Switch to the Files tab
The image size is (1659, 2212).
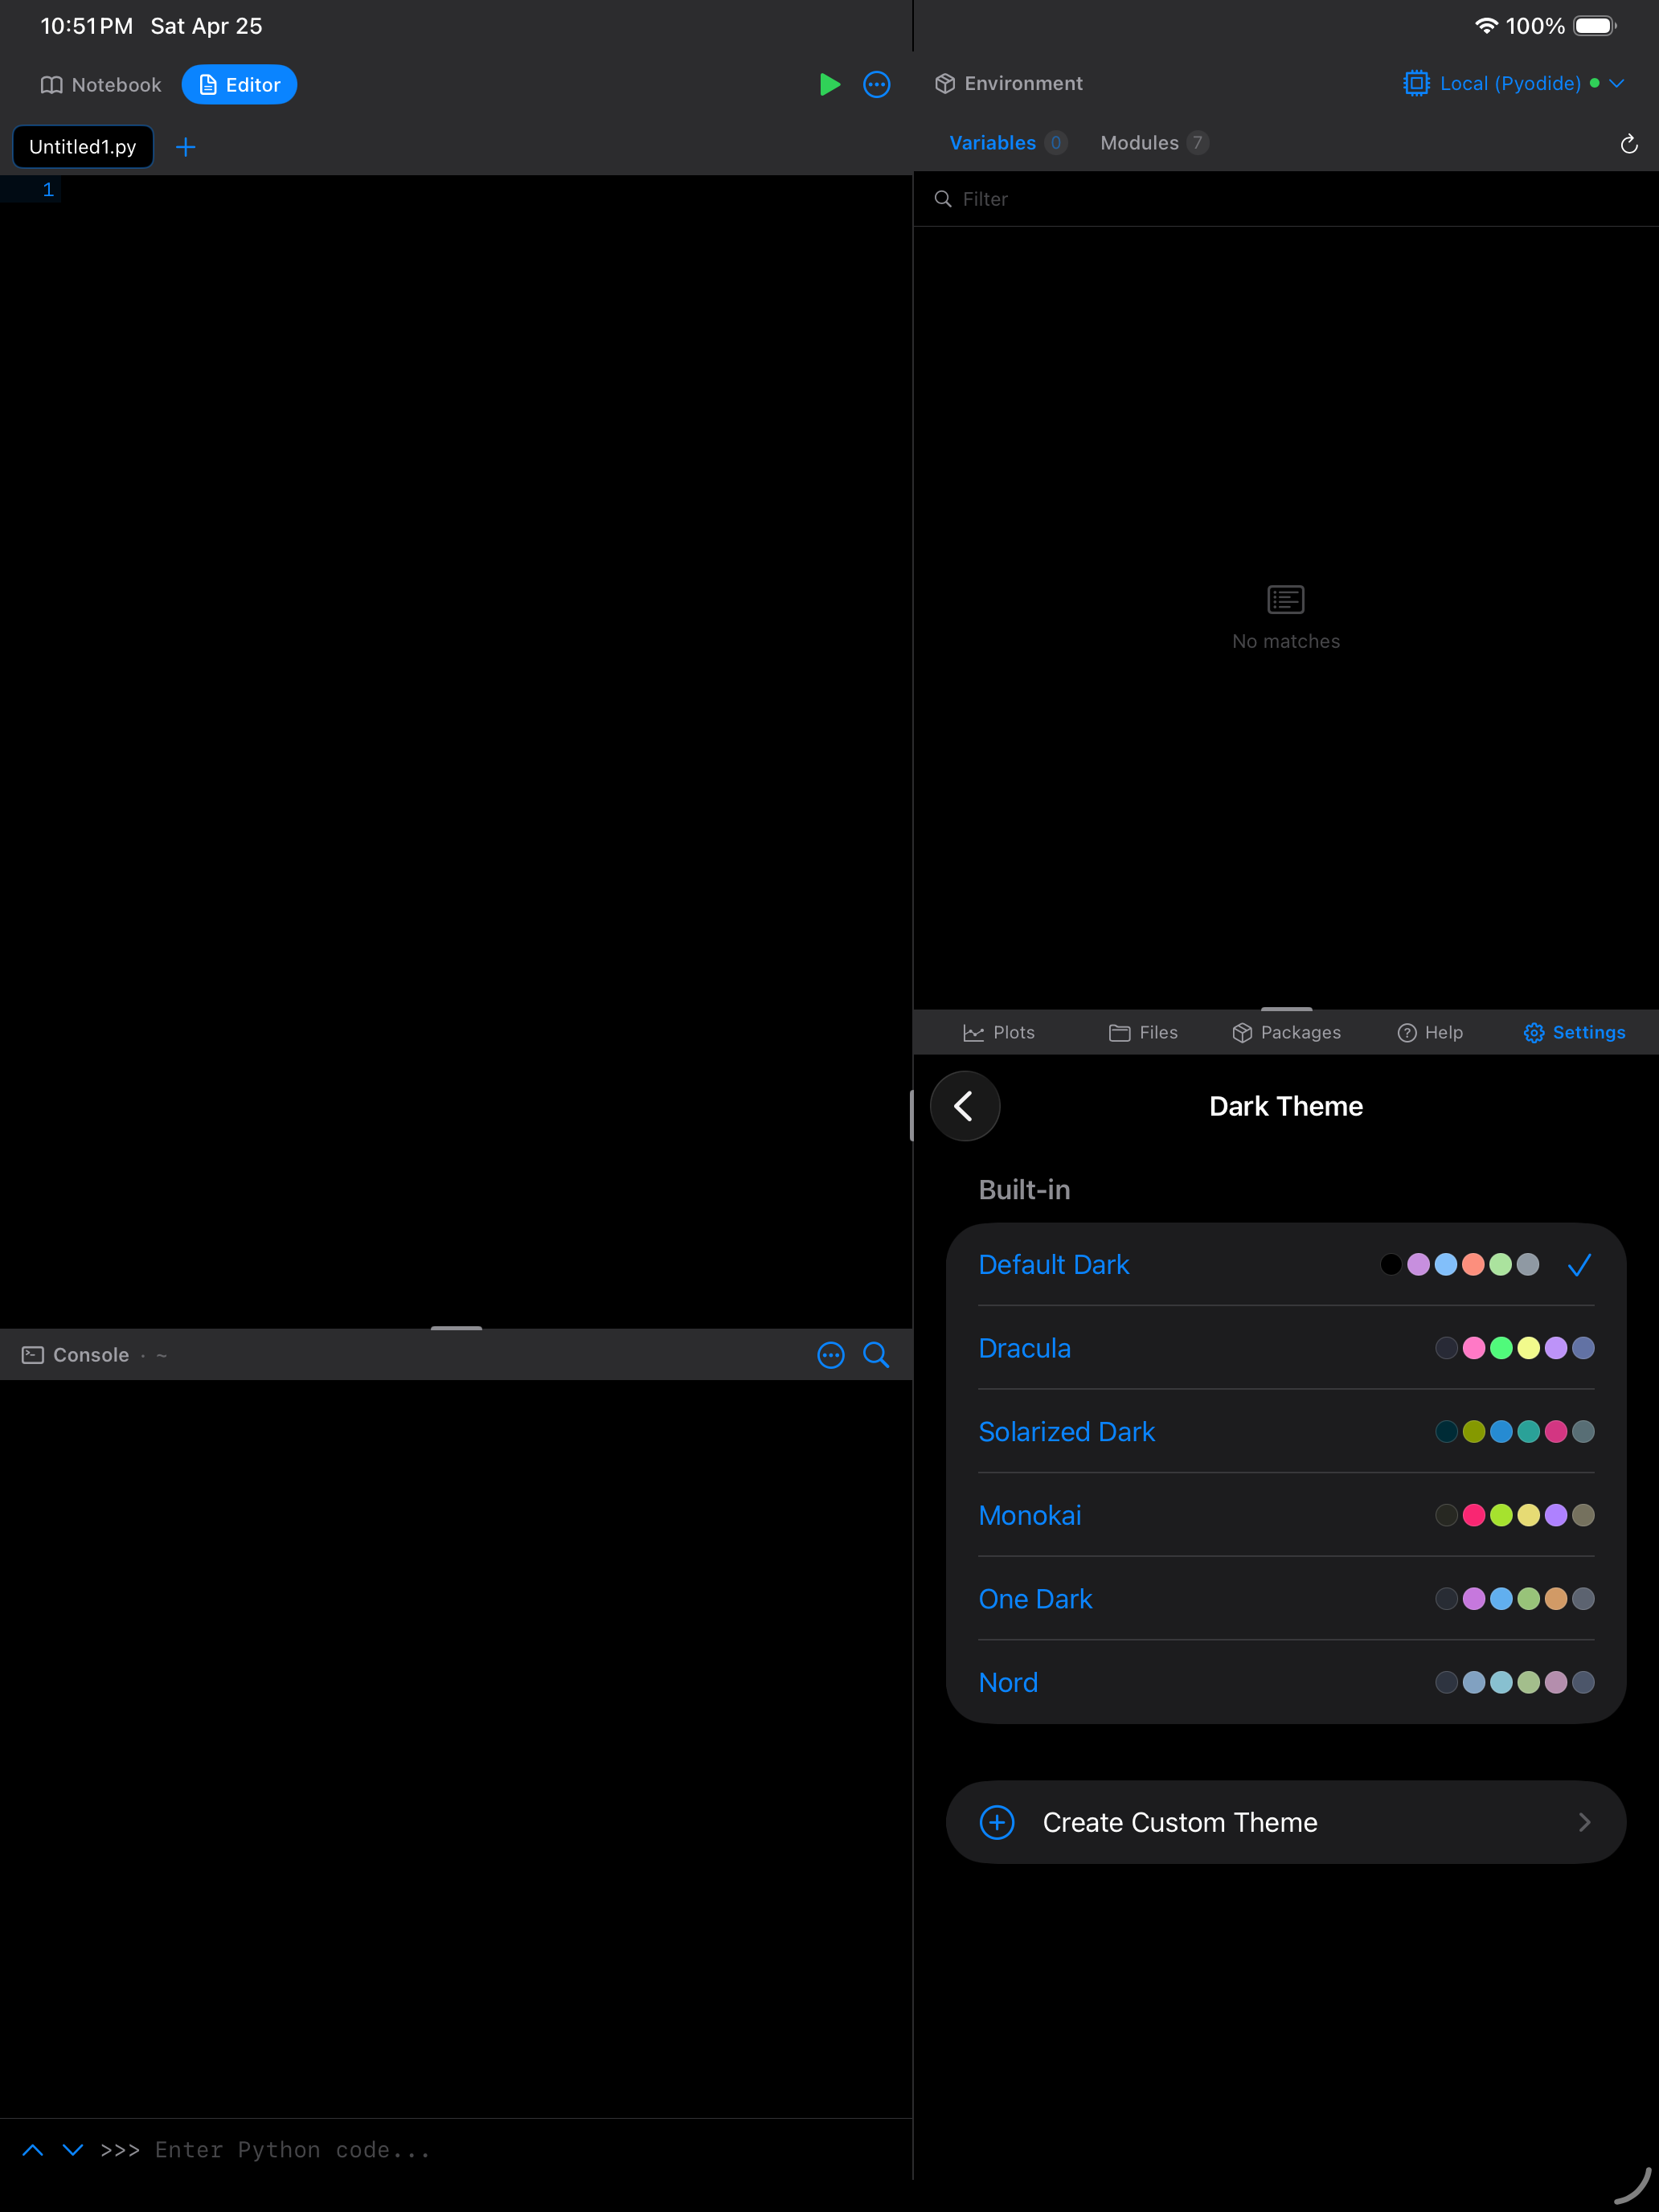pyautogui.click(x=1143, y=1032)
